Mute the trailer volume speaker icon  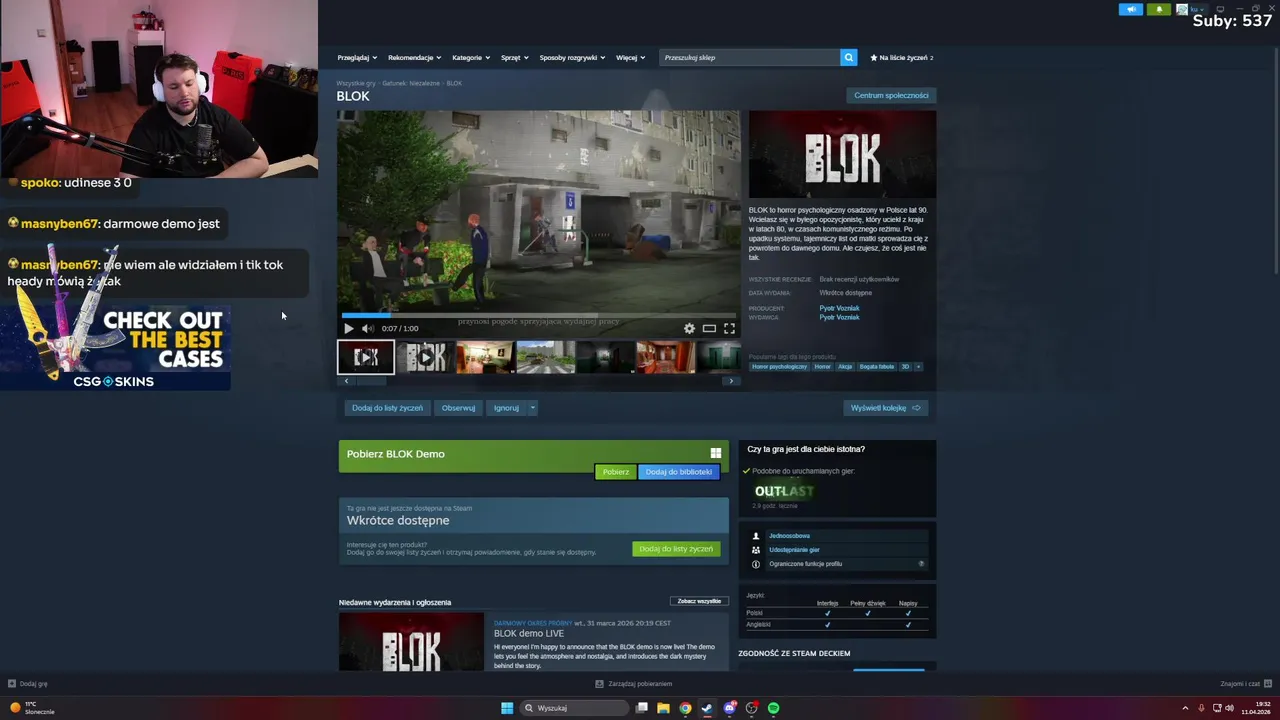click(367, 328)
